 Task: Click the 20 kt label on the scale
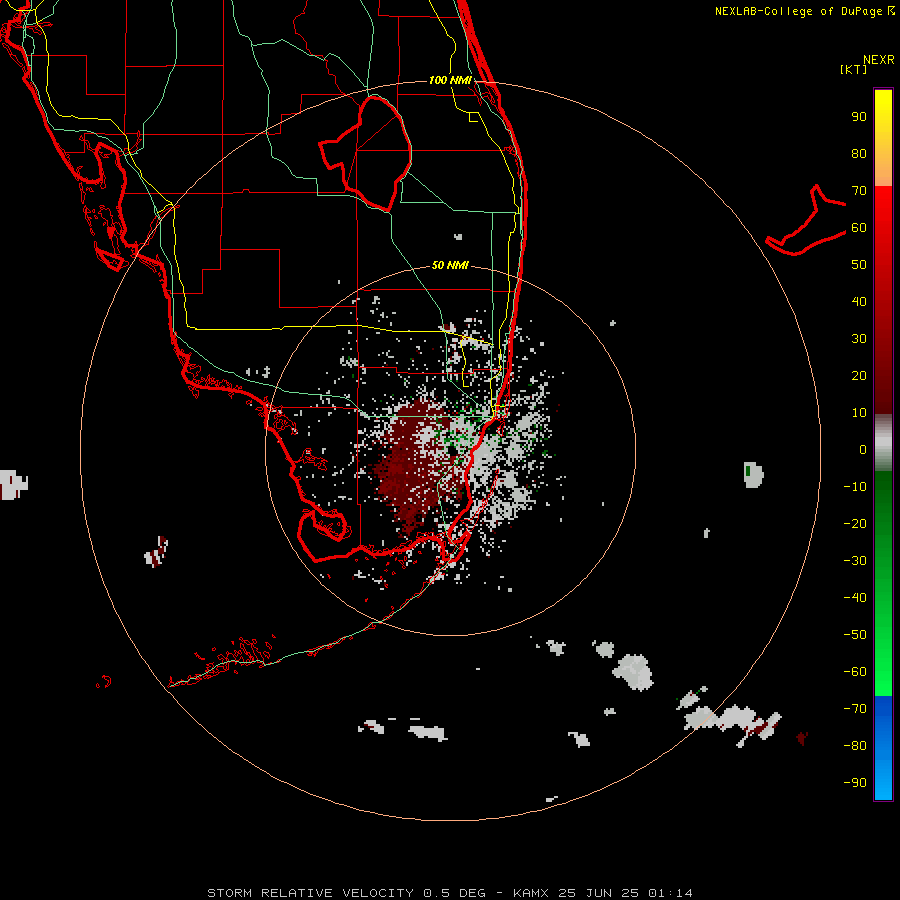(x=859, y=375)
